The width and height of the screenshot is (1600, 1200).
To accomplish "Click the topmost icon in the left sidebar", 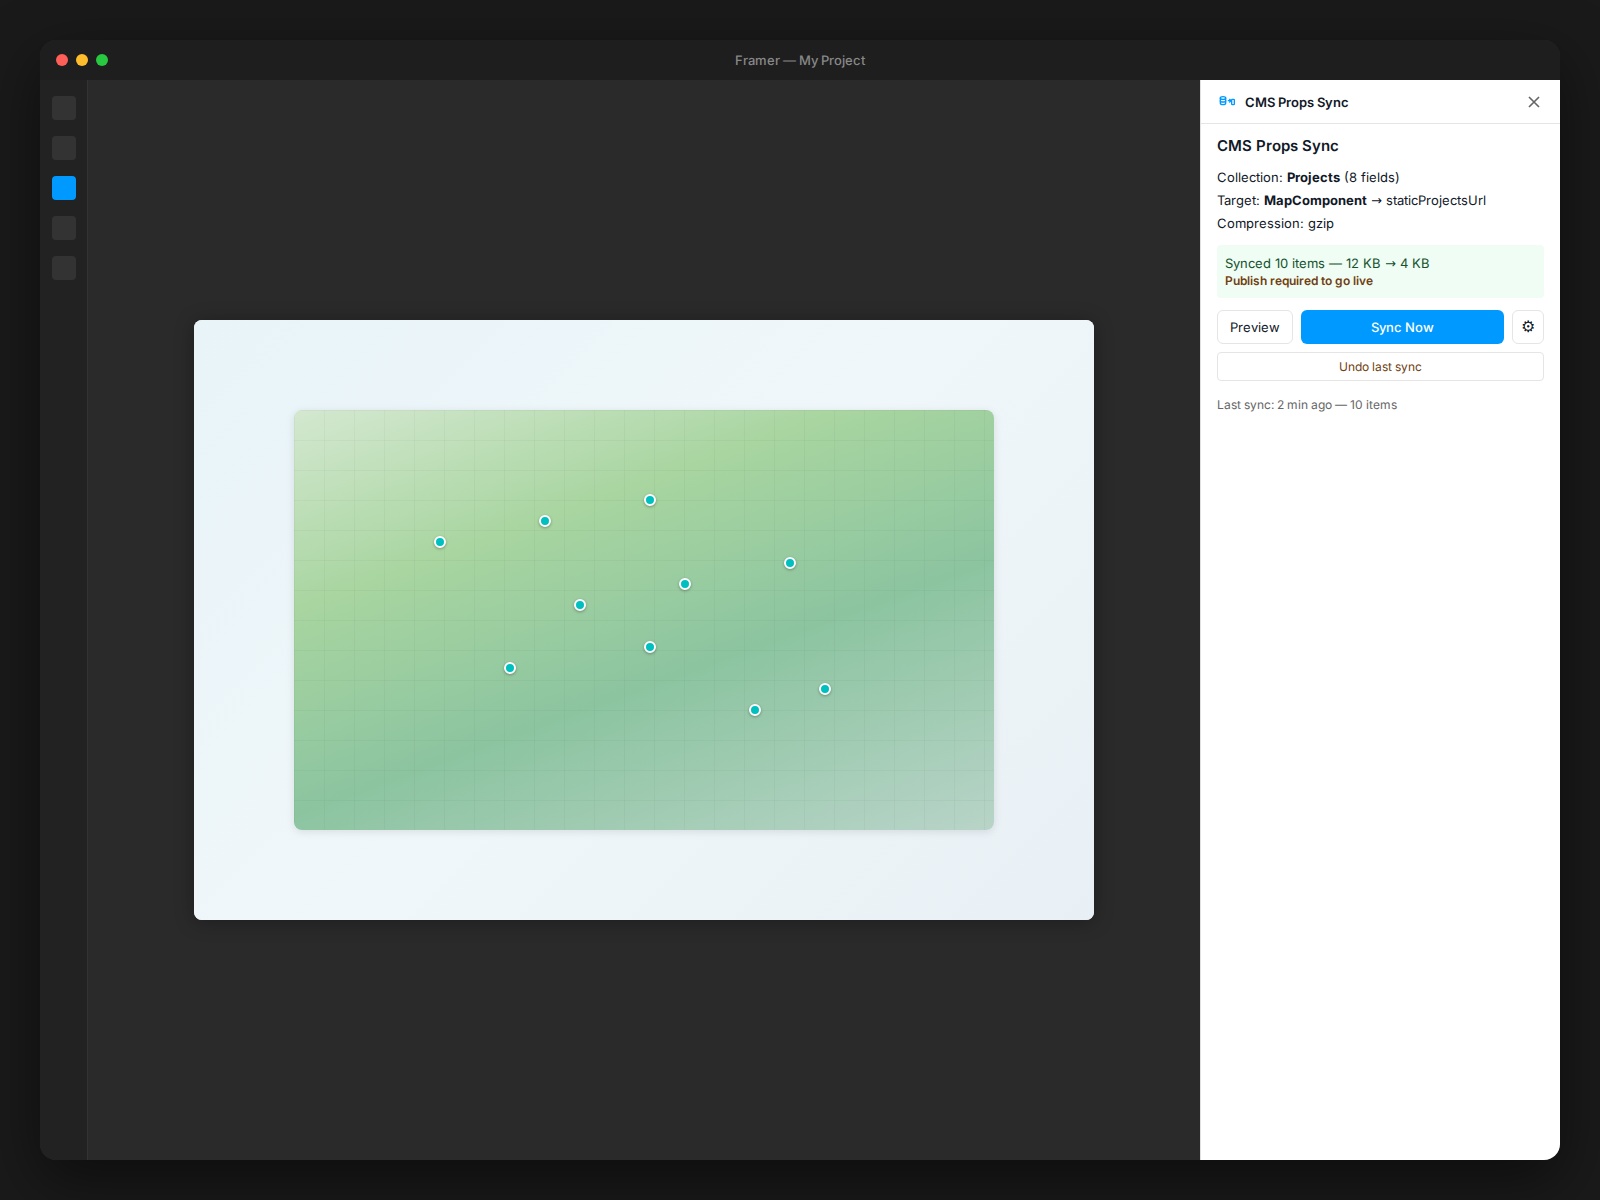I will [x=64, y=108].
